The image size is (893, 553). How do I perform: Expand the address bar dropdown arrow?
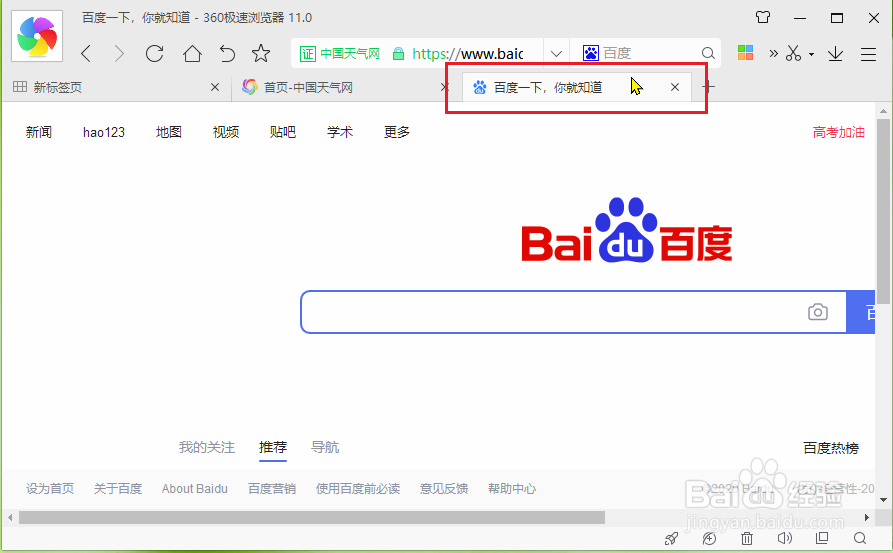point(556,54)
